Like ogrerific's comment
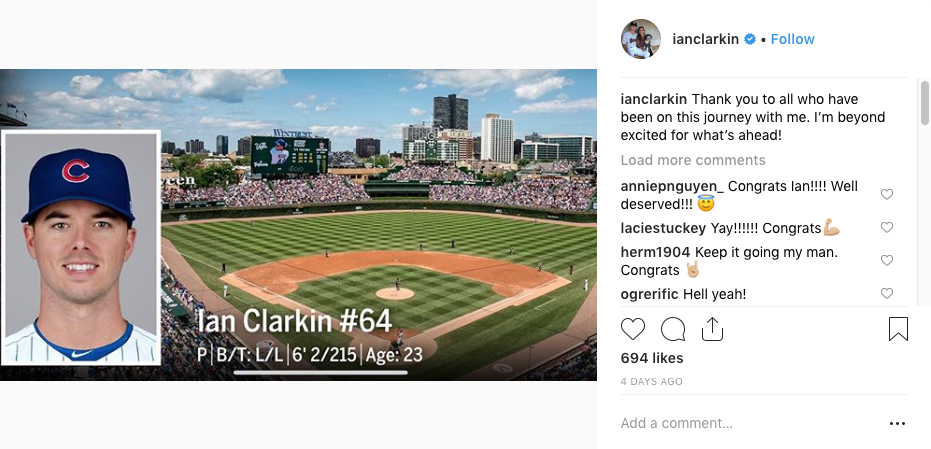The image size is (931, 449). click(x=886, y=293)
